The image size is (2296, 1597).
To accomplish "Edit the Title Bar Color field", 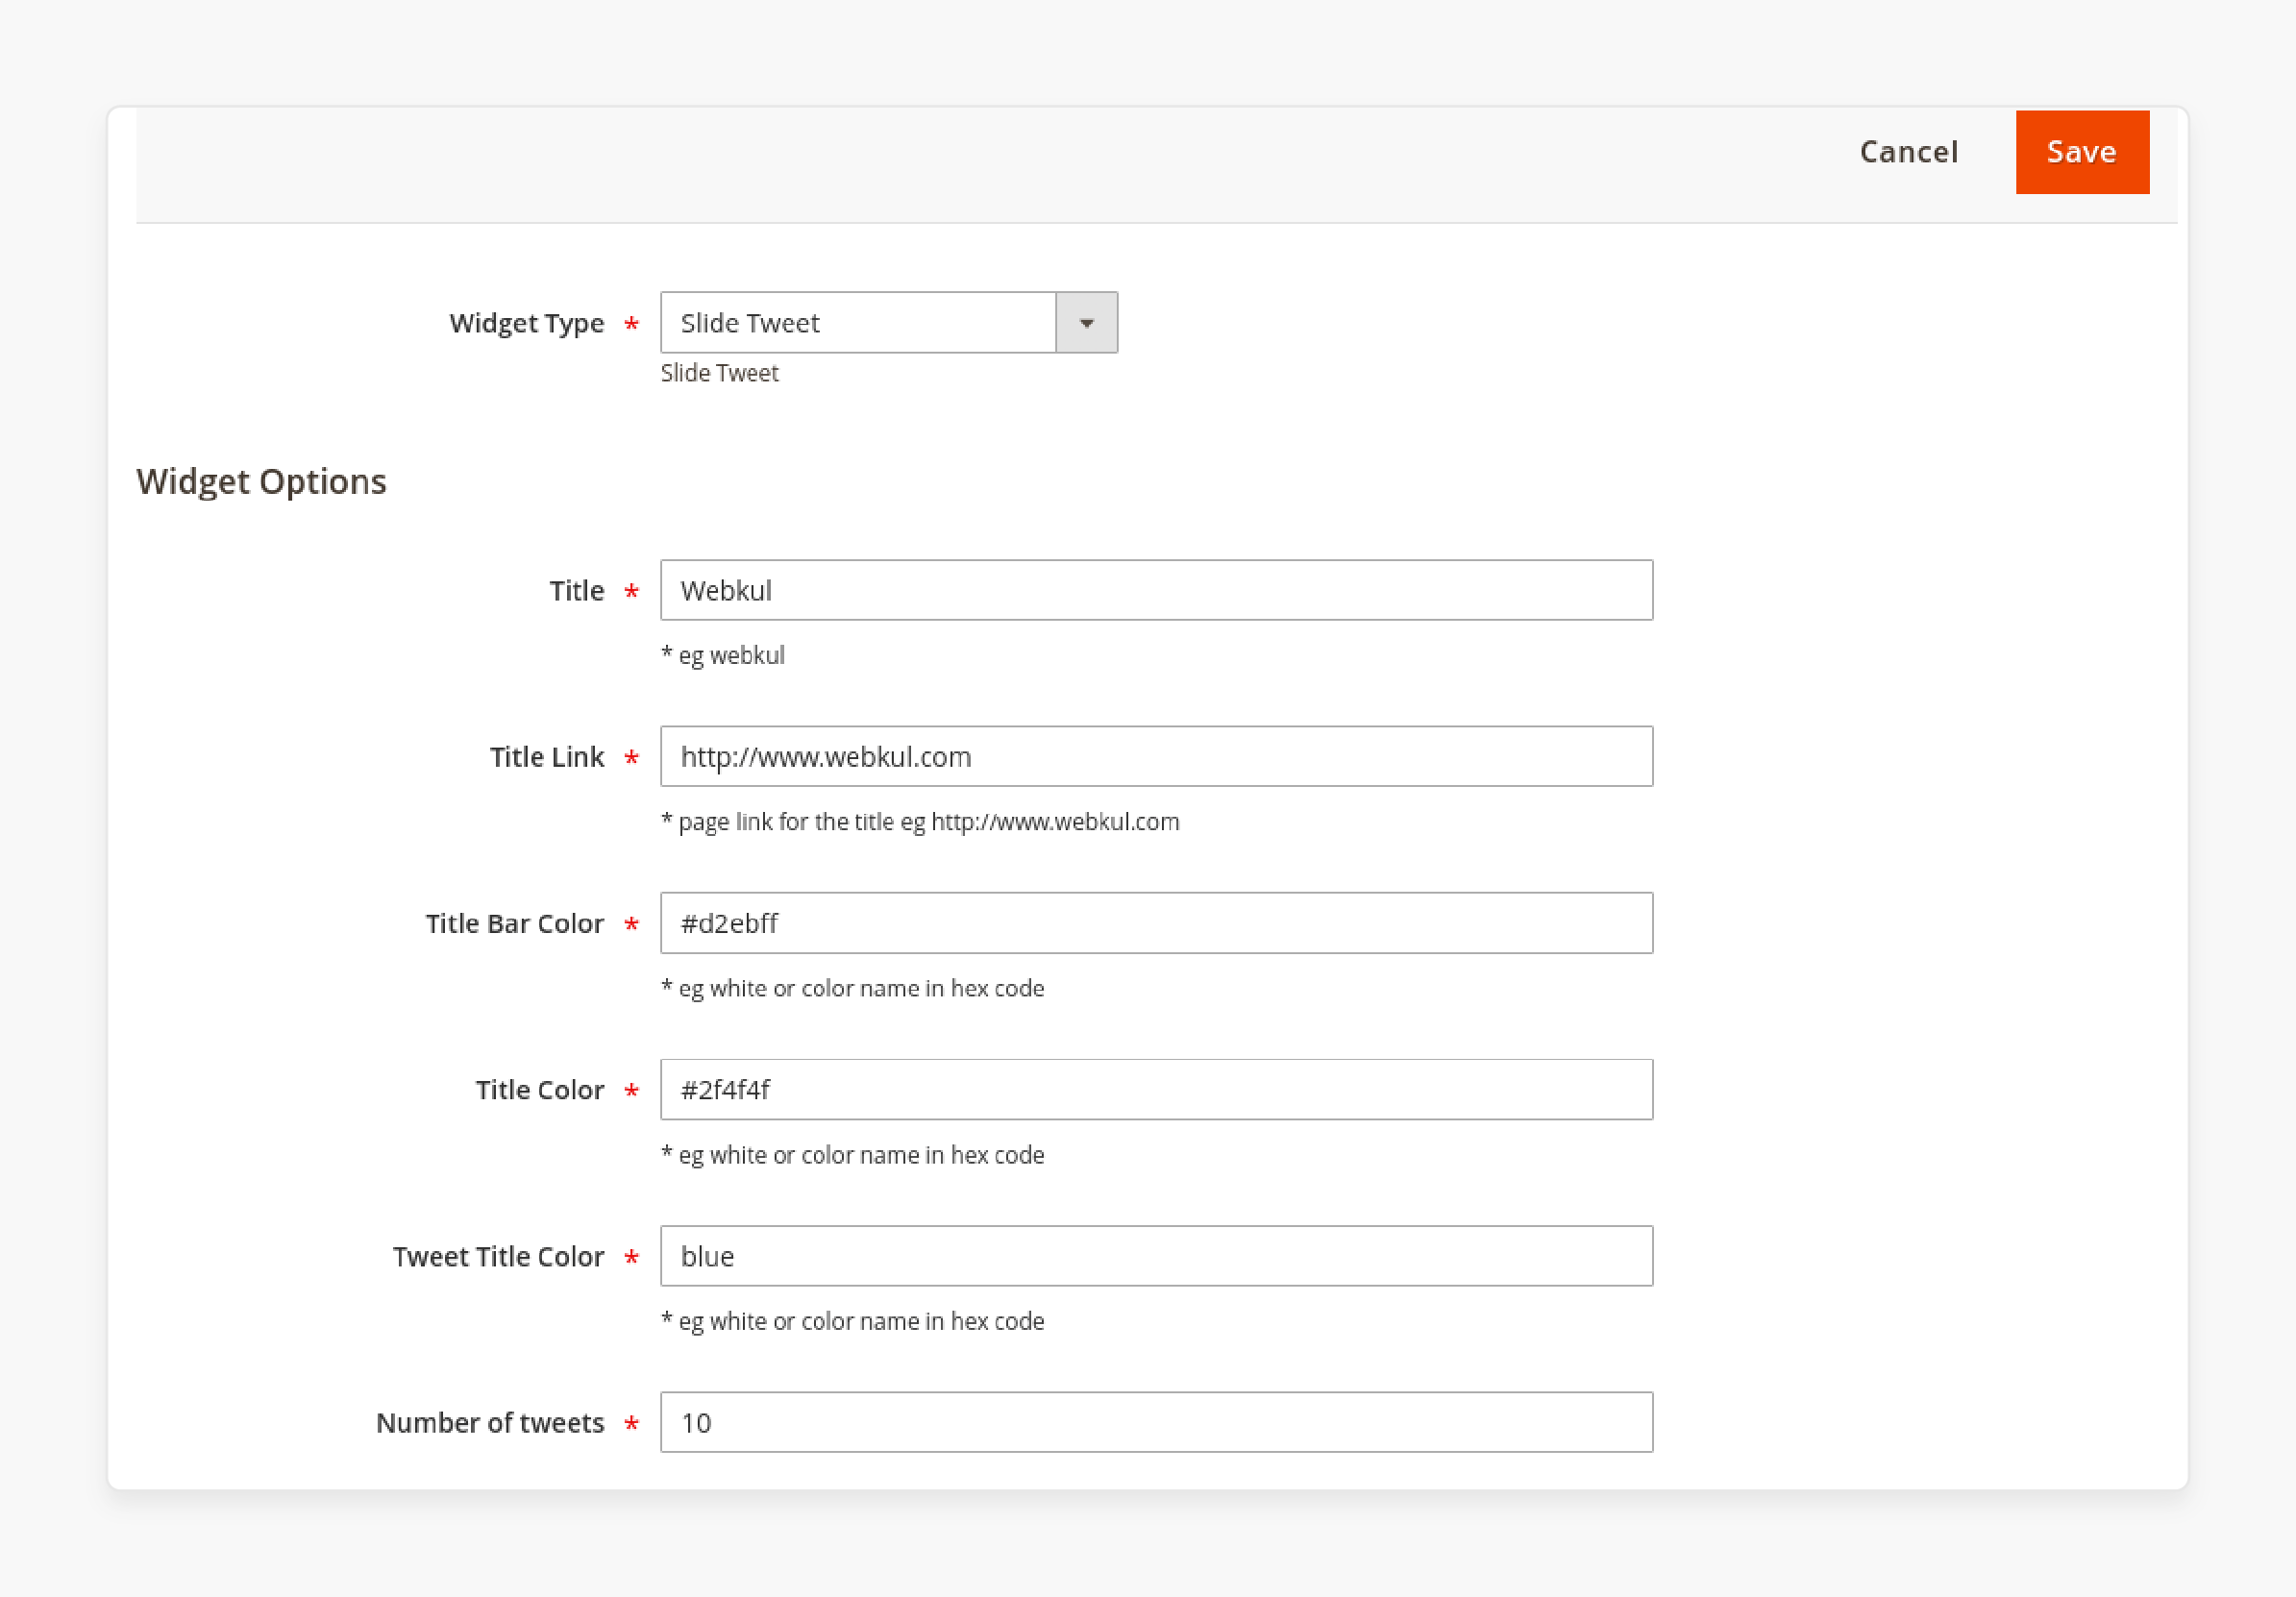I will (1156, 923).
